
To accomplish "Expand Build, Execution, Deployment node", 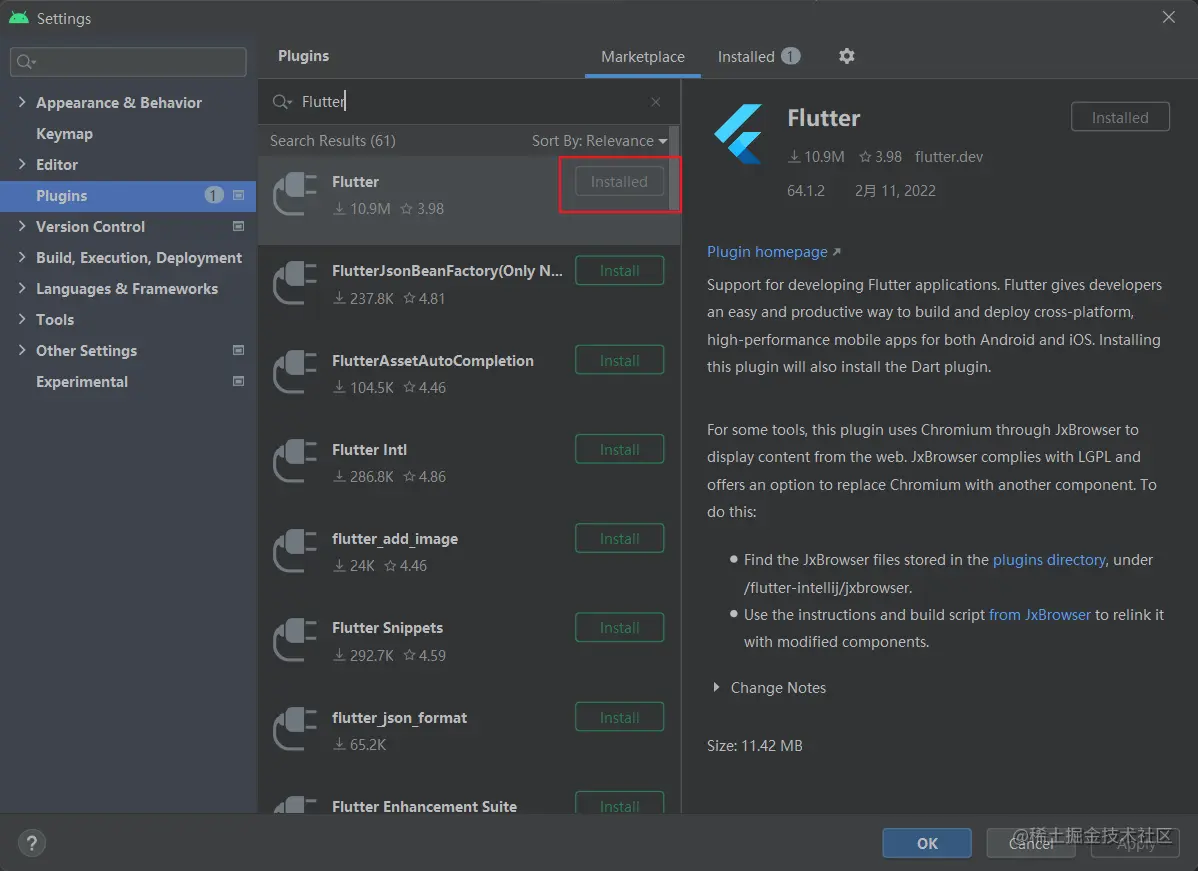I will (21, 257).
